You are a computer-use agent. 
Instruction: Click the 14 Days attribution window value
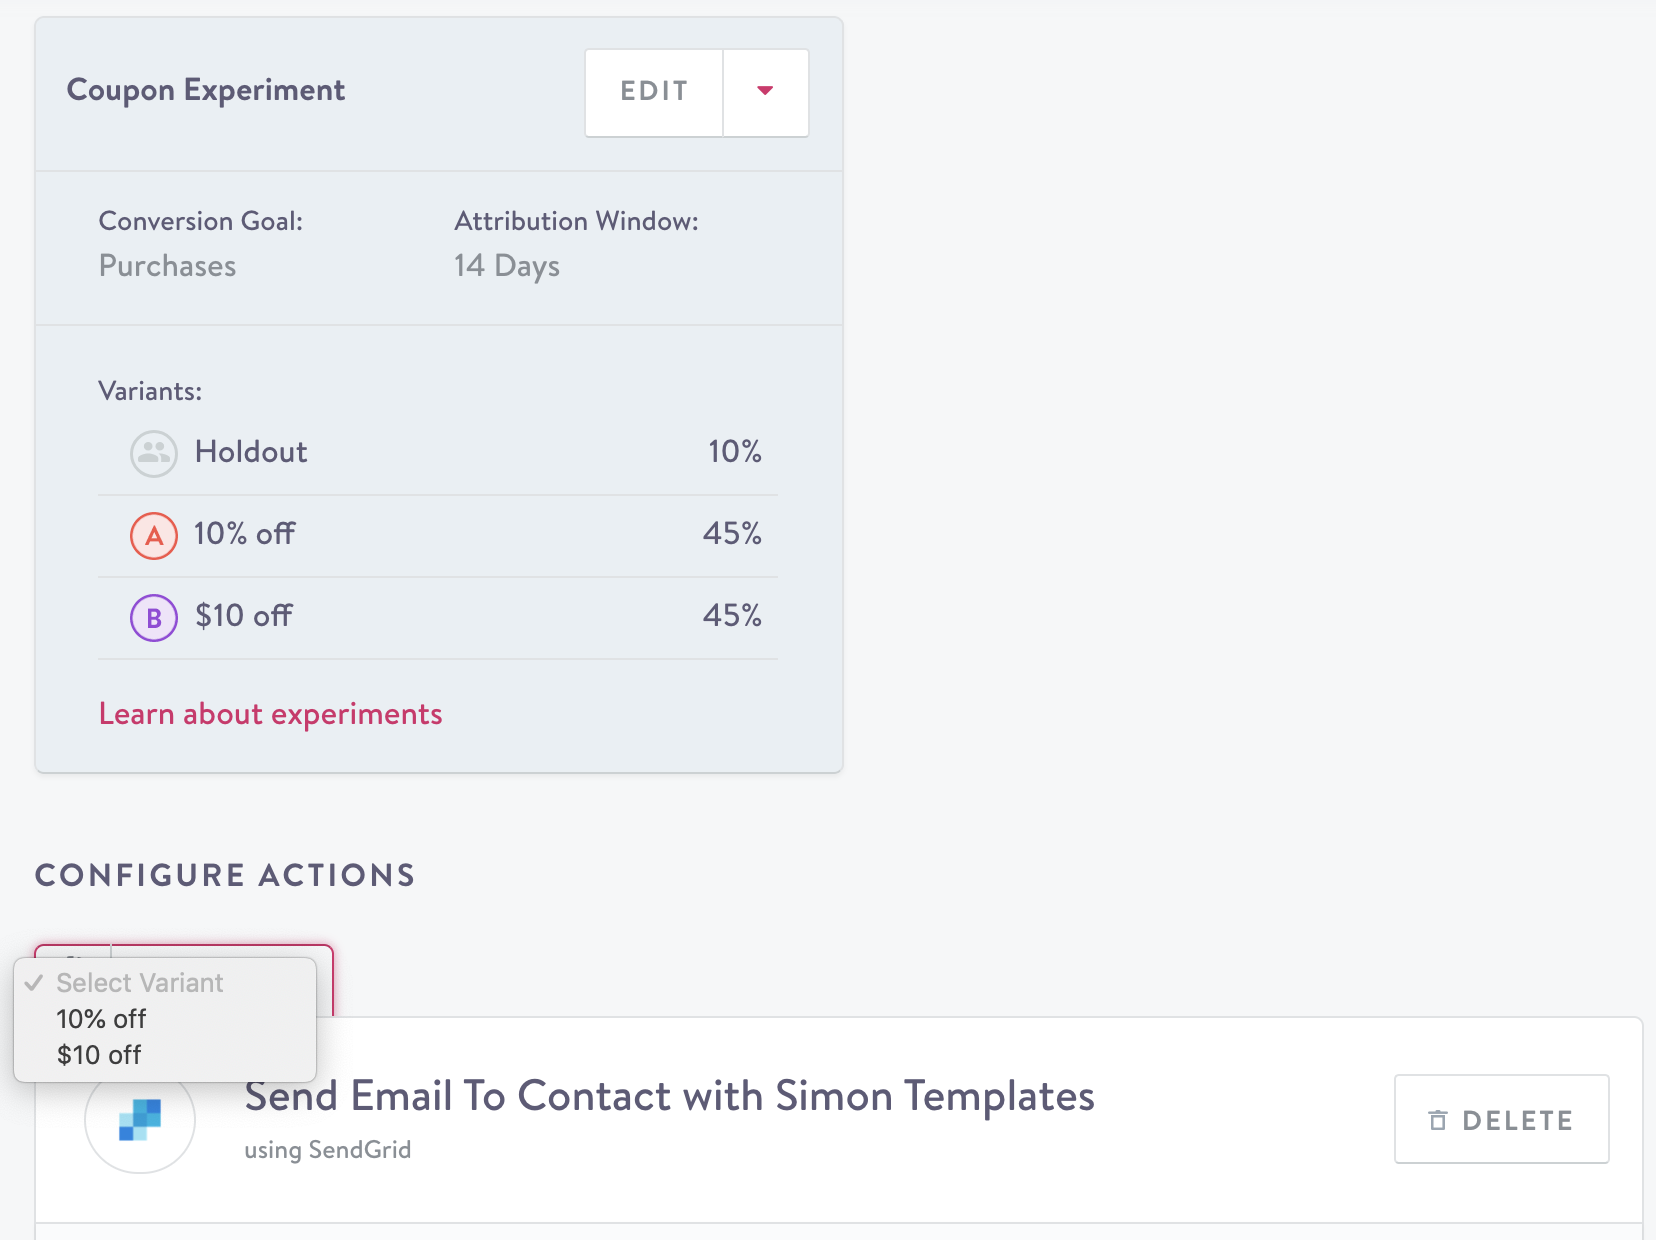(506, 266)
